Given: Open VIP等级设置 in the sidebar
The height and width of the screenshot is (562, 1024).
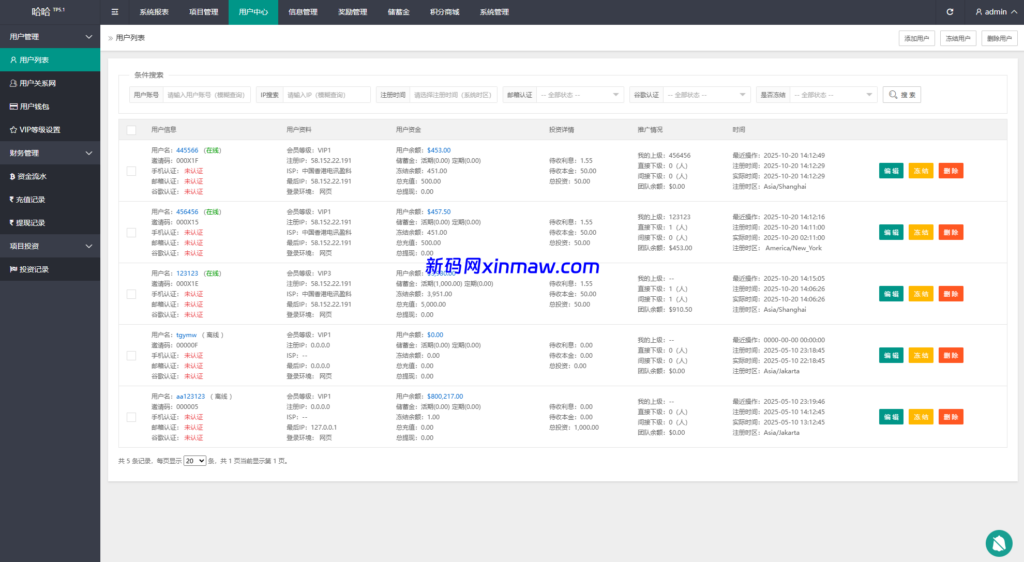Looking at the screenshot, I should (50, 130).
